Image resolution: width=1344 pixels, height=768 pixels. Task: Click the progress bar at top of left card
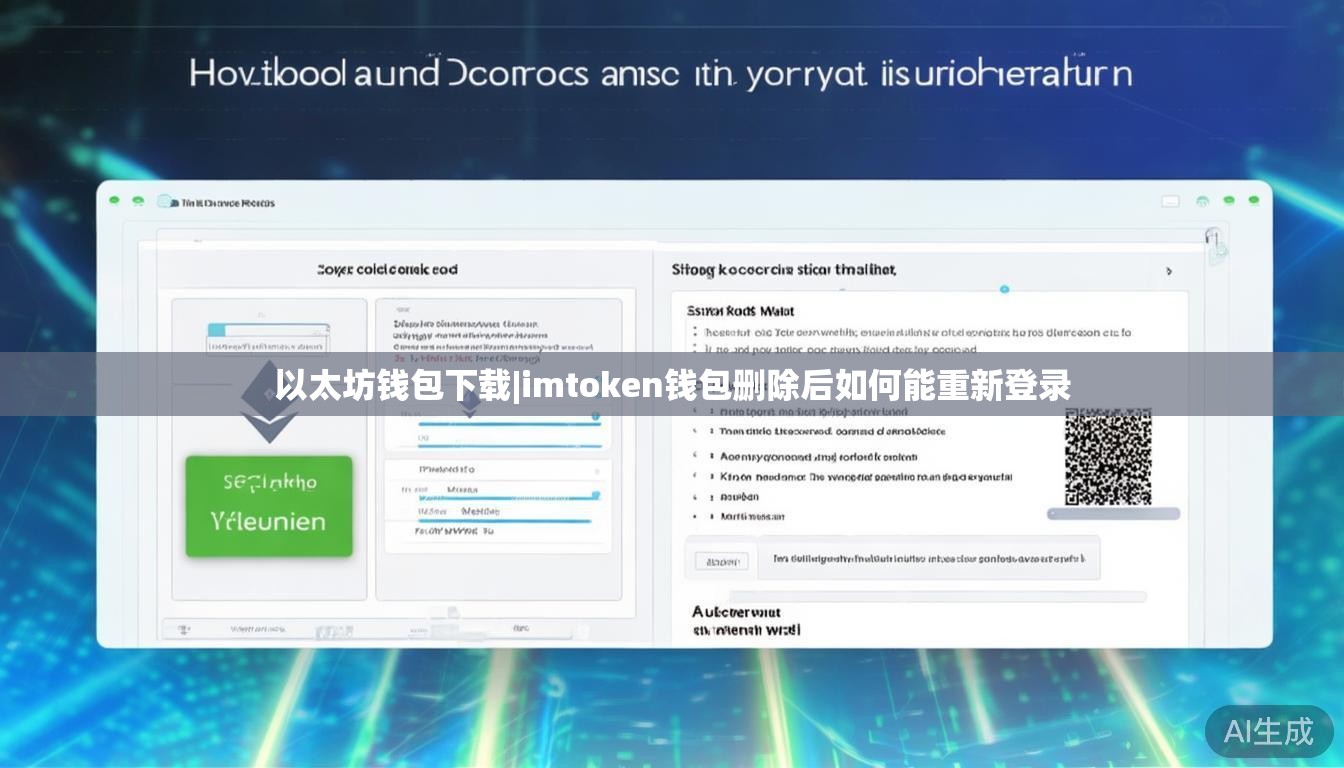268,328
